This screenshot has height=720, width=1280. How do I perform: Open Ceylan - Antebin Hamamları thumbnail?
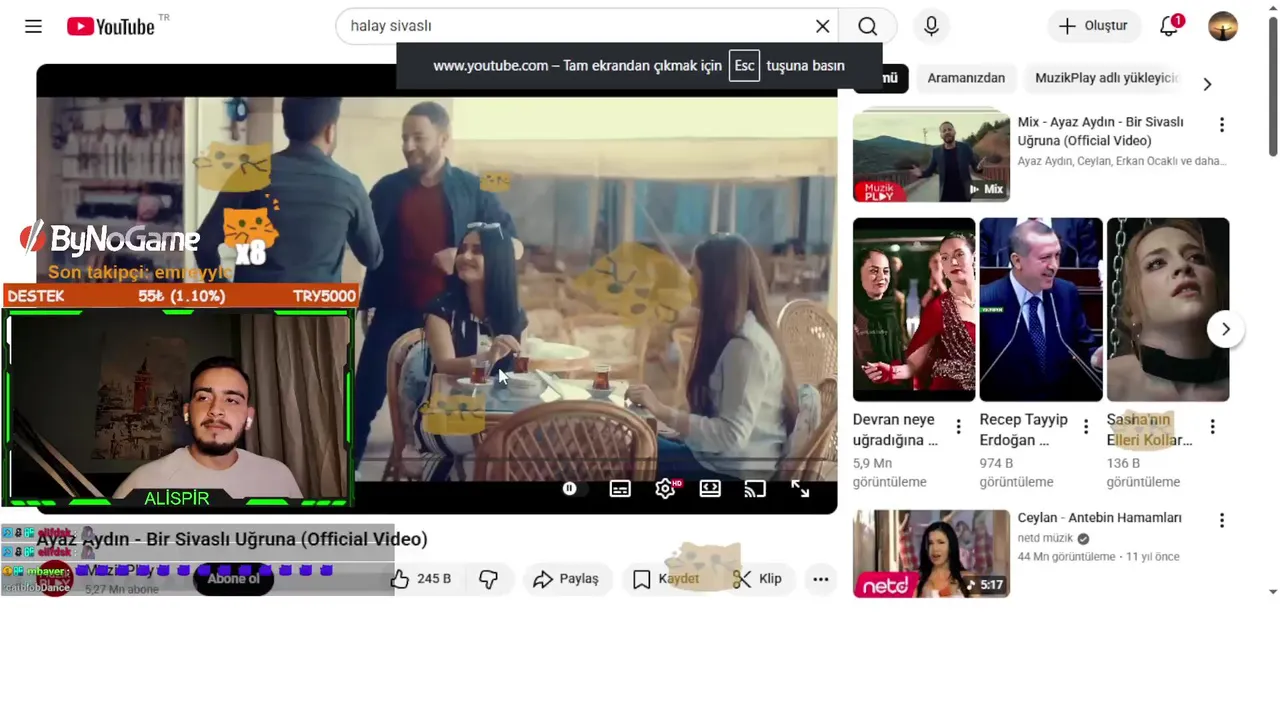(931, 554)
